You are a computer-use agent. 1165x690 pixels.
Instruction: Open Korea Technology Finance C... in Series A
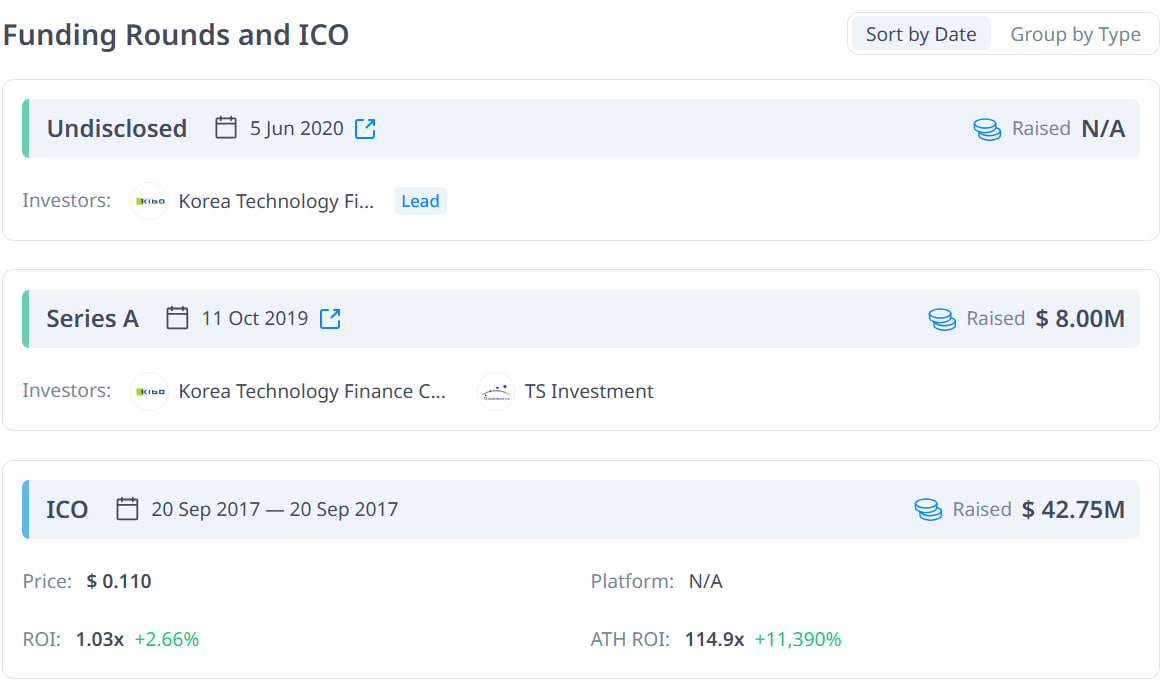point(312,391)
